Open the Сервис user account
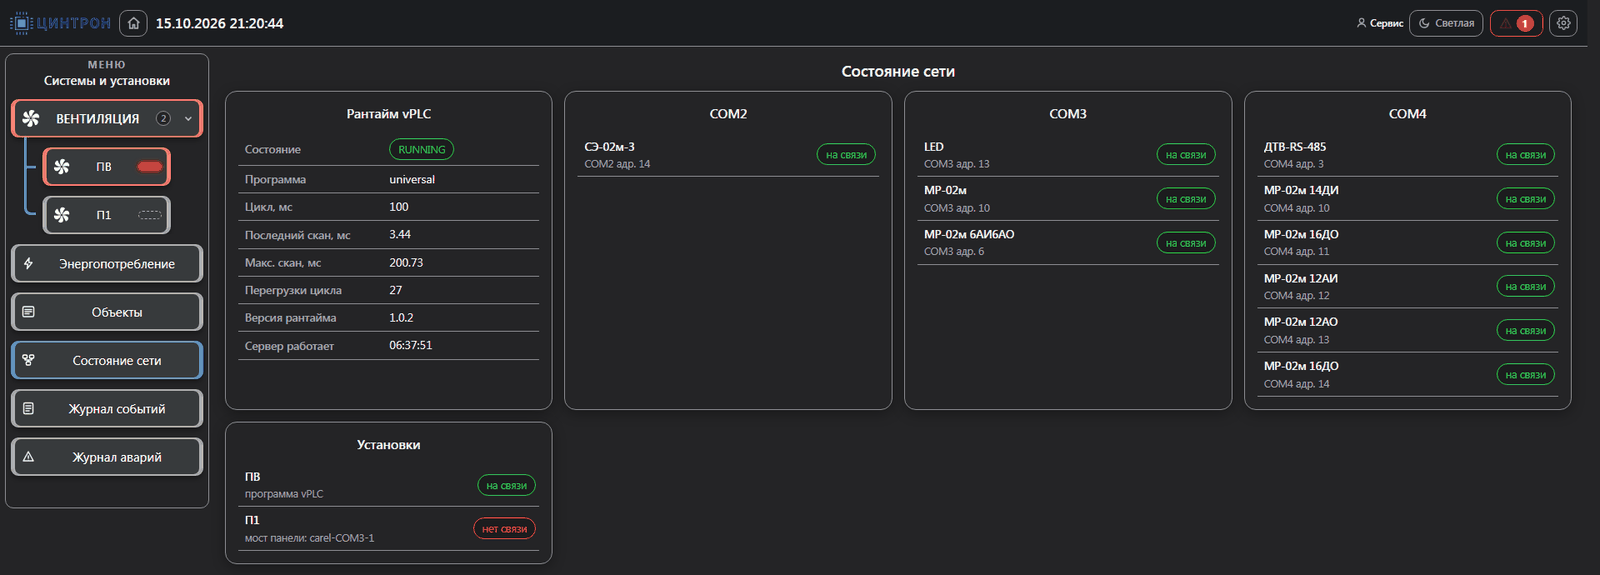This screenshot has width=1600, height=575. [x=1379, y=23]
